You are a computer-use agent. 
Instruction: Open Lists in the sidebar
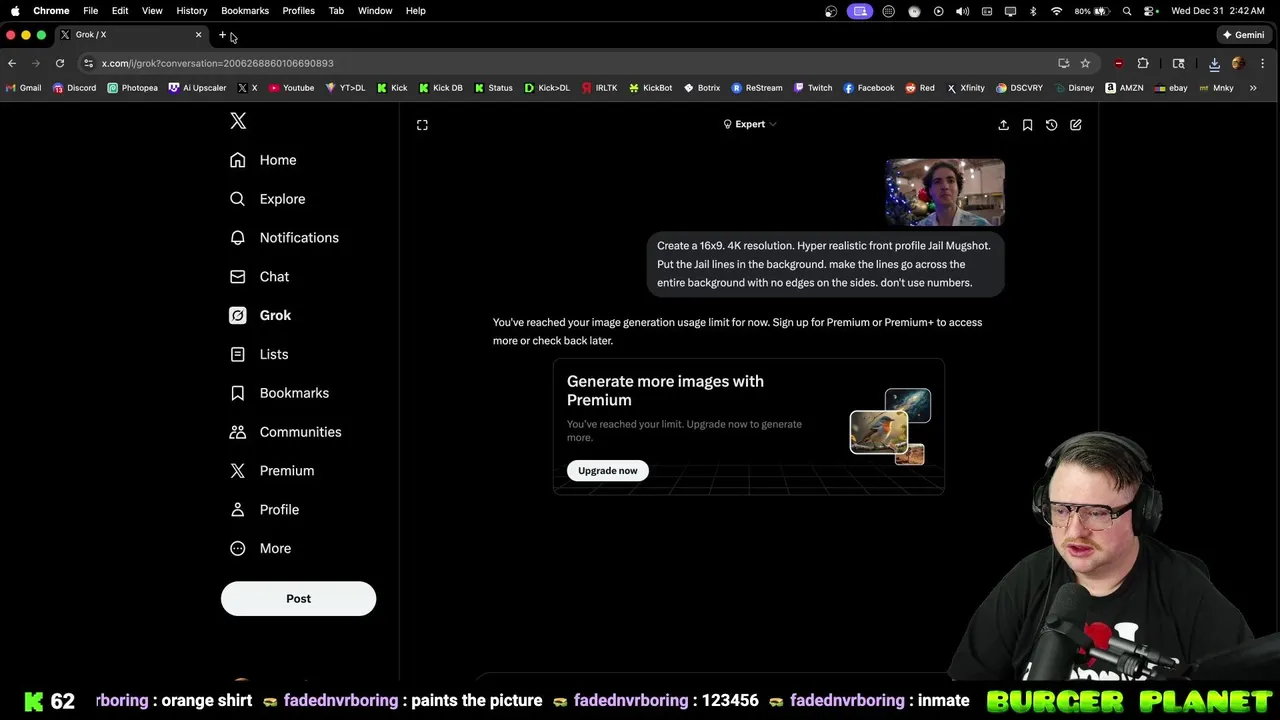[x=259, y=354]
